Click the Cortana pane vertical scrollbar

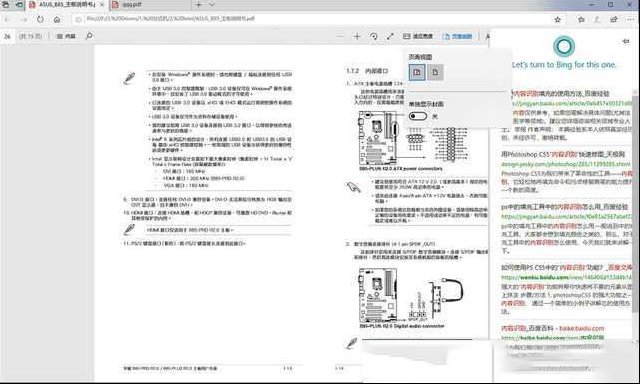[x=637, y=204]
